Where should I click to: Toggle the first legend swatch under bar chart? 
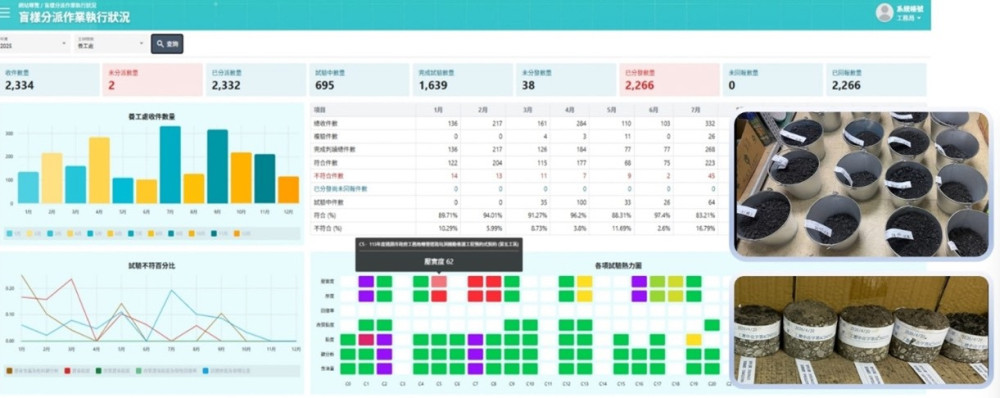pyautogui.click(x=10, y=234)
